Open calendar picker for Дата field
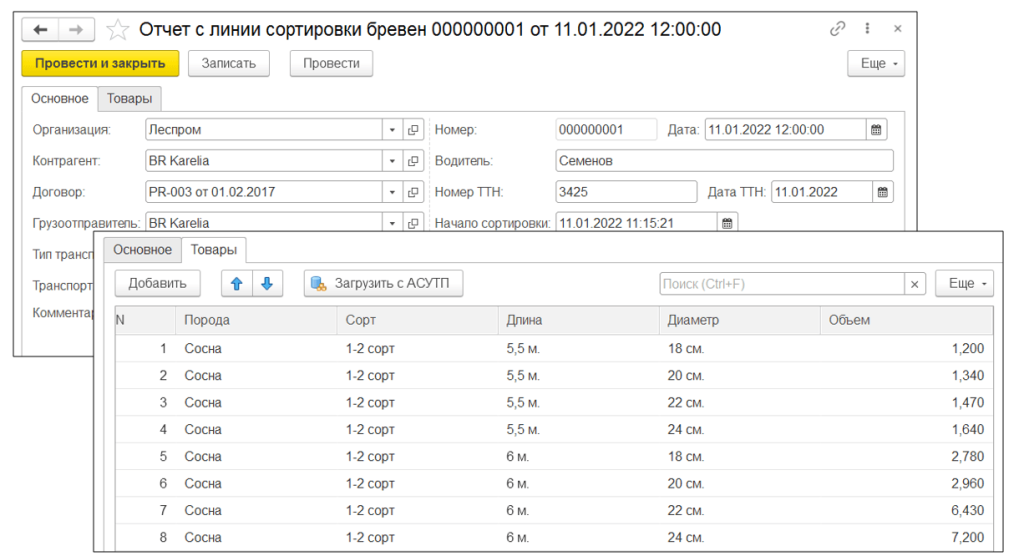1024x556 pixels. [x=877, y=129]
